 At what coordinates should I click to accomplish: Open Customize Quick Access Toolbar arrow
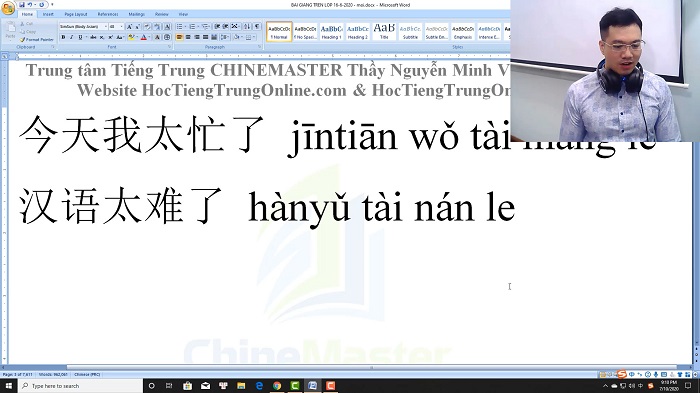(x=52, y=4)
